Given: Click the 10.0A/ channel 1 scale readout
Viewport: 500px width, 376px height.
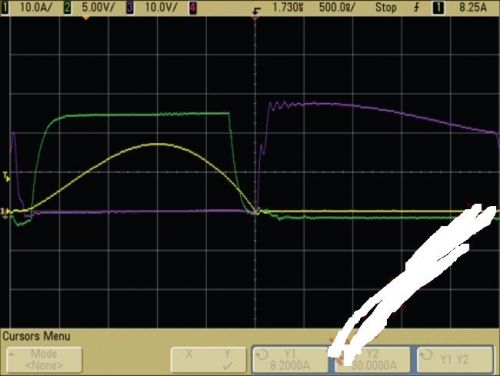Looking at the screenshot, I should pyautogui.click(x=36, y=7).
